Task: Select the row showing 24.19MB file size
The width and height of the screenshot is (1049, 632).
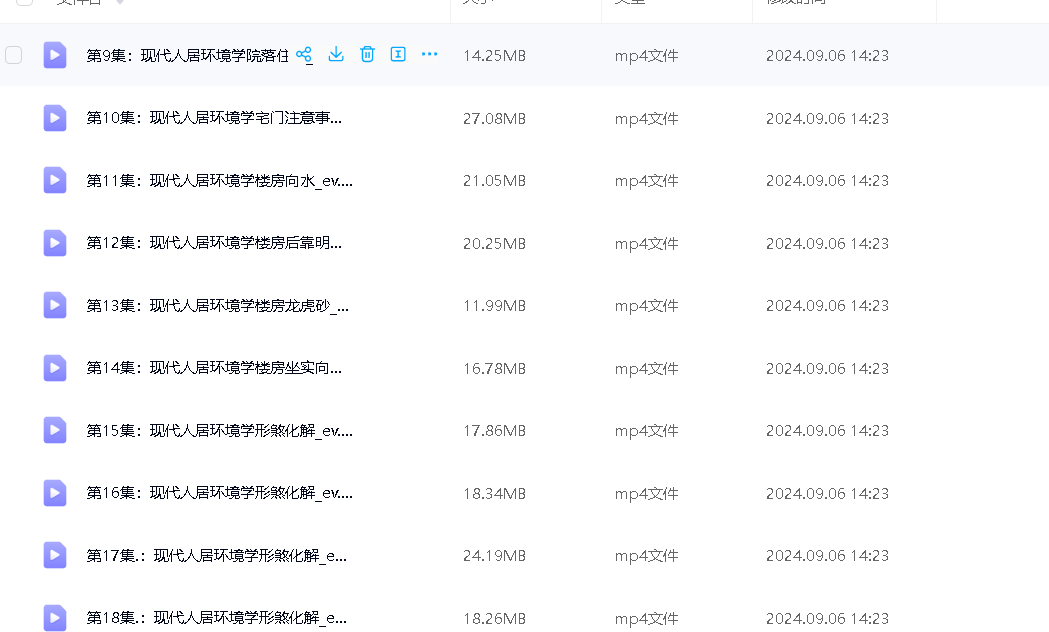Action: tap(494, 556)
